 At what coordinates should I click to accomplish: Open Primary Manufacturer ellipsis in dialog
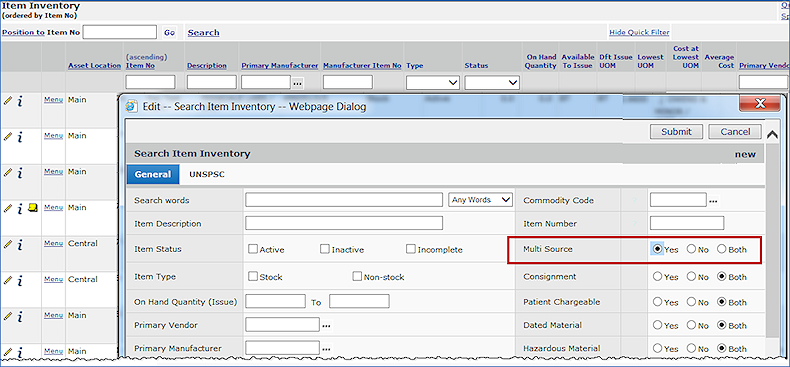(326, 349)
